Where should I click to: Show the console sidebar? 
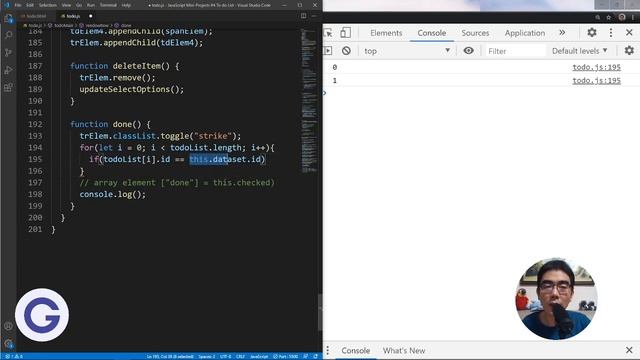tap(328, 51)
